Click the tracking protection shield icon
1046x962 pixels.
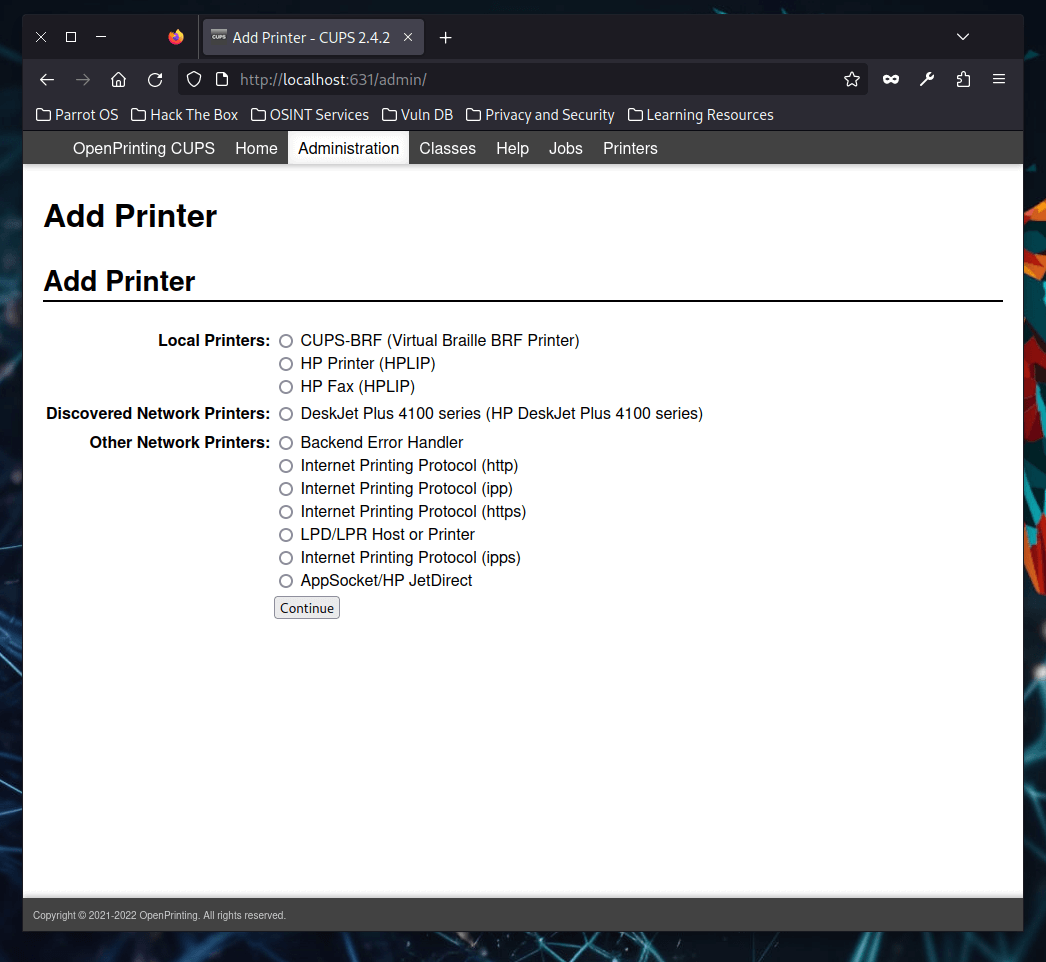(194, 79)
